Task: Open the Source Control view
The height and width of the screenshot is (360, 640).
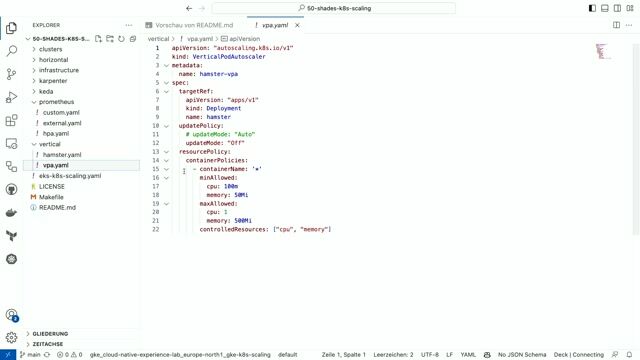Action: 11,74
